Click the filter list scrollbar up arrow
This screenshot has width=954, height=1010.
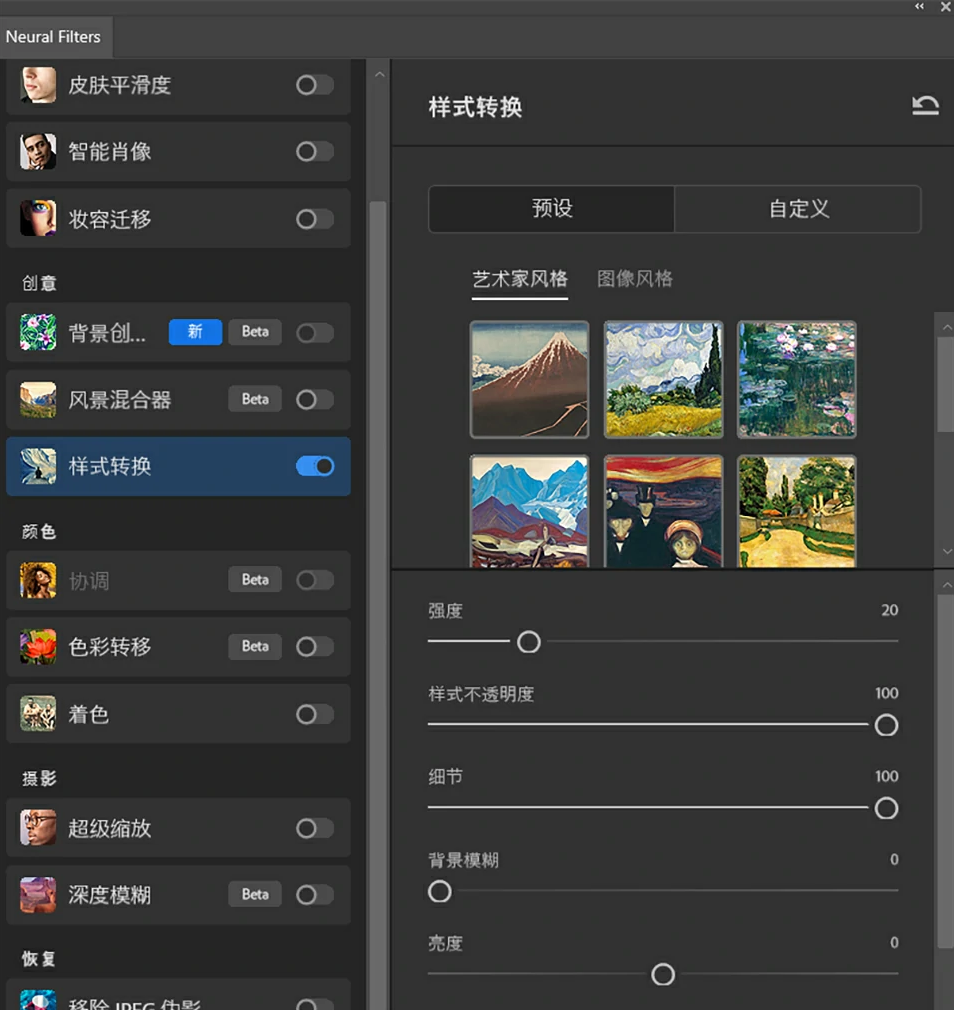point(379,75)
